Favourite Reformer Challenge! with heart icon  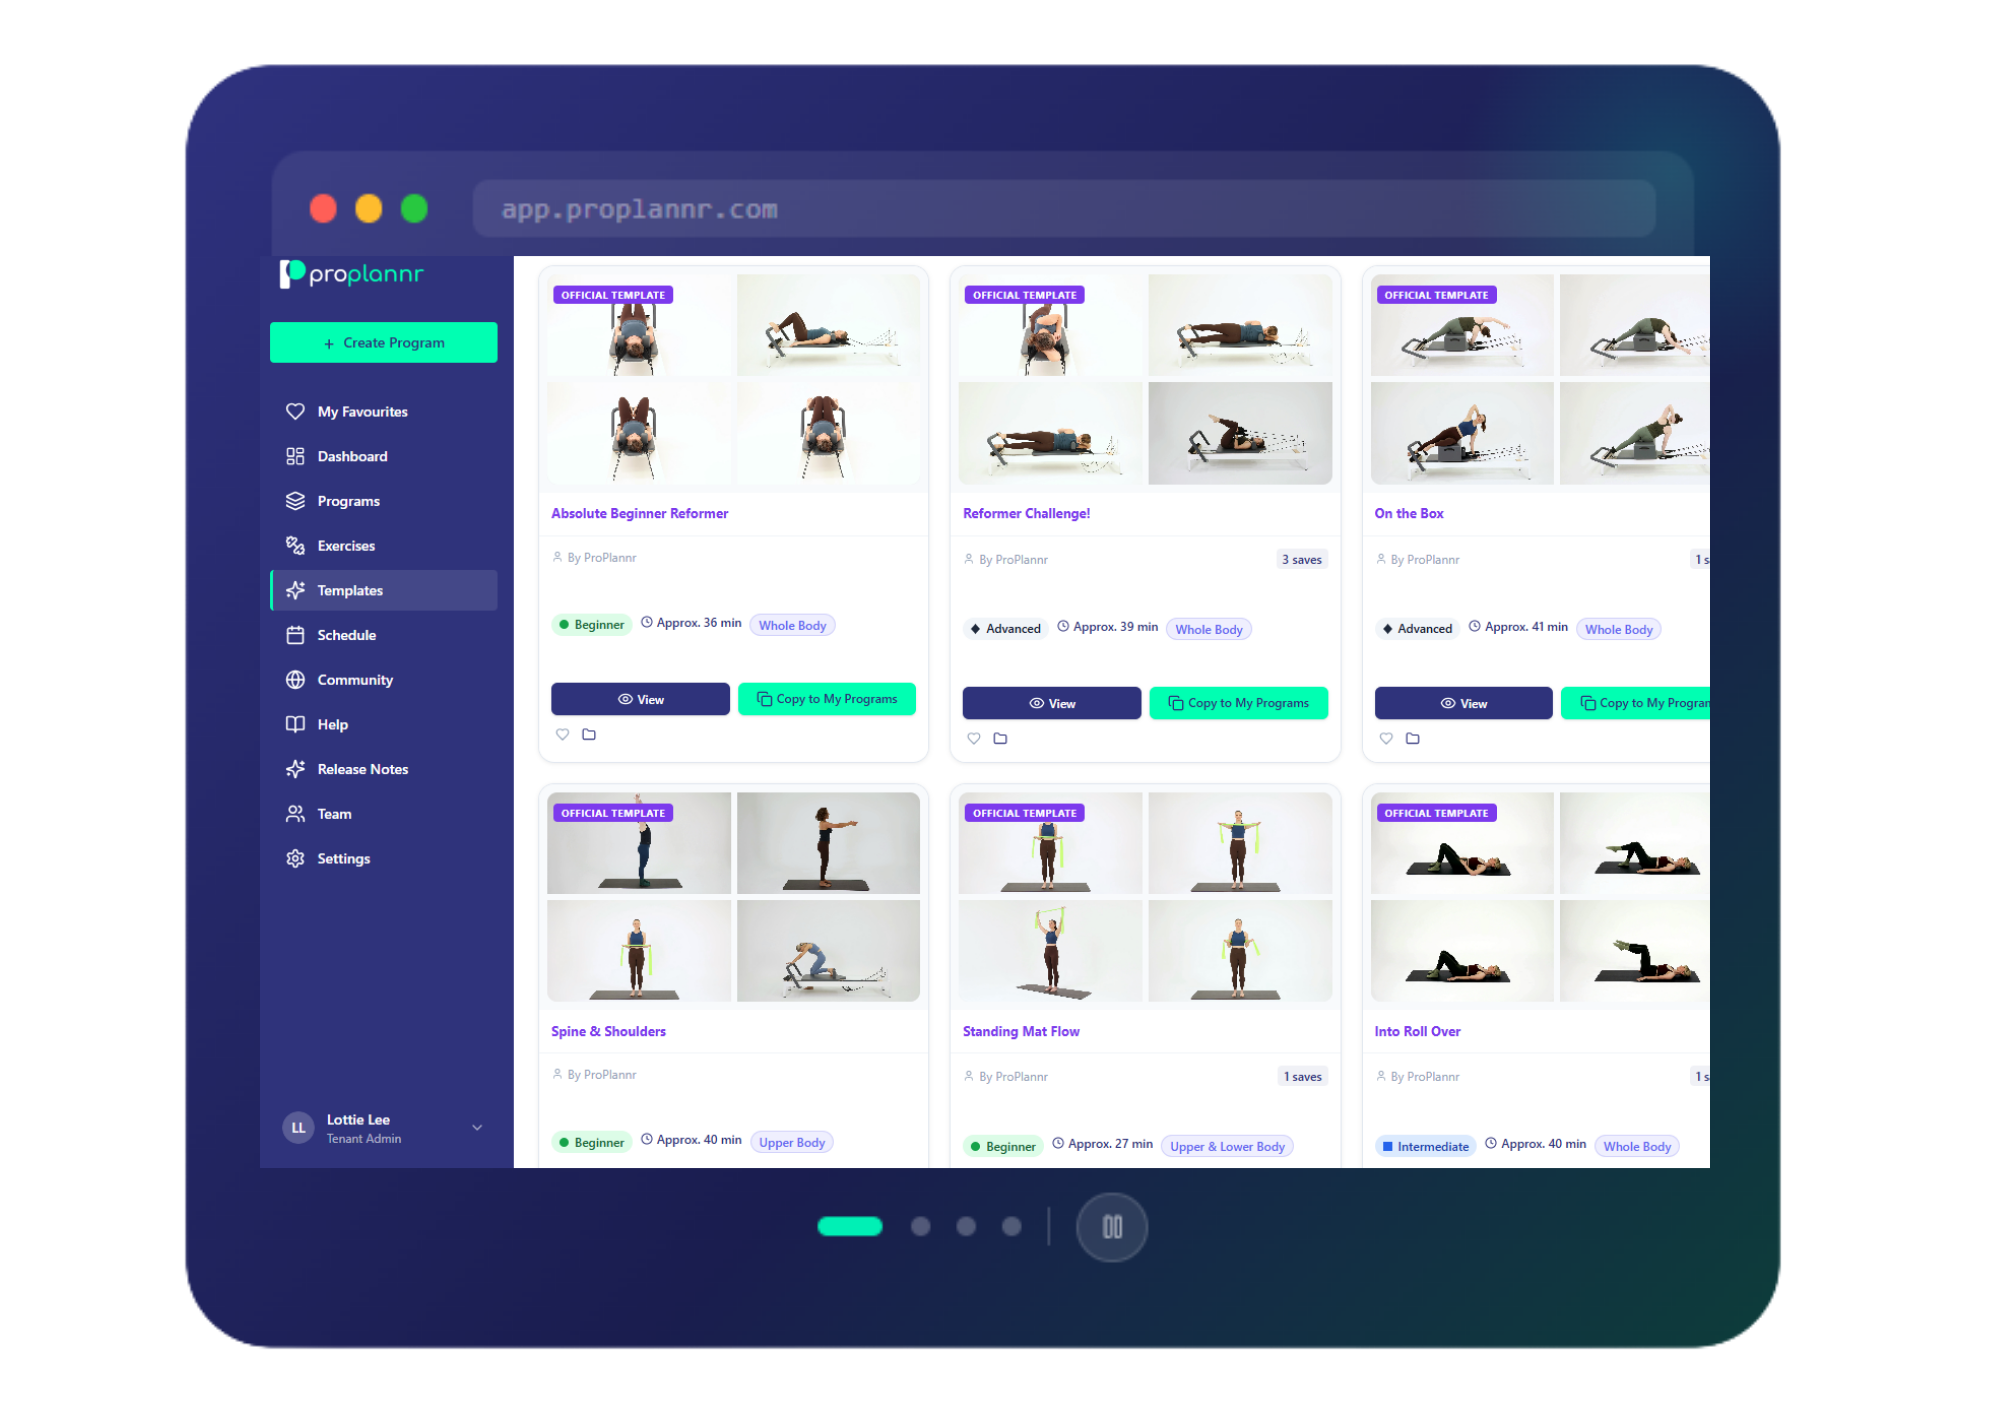point(974,738)
